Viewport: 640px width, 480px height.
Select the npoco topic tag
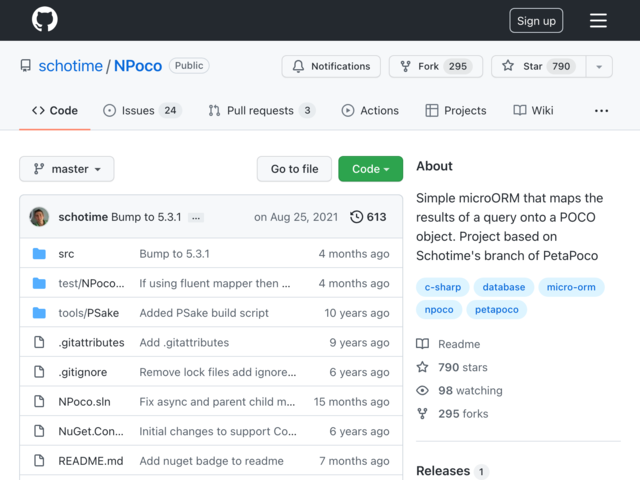click(x=439, y=309)
